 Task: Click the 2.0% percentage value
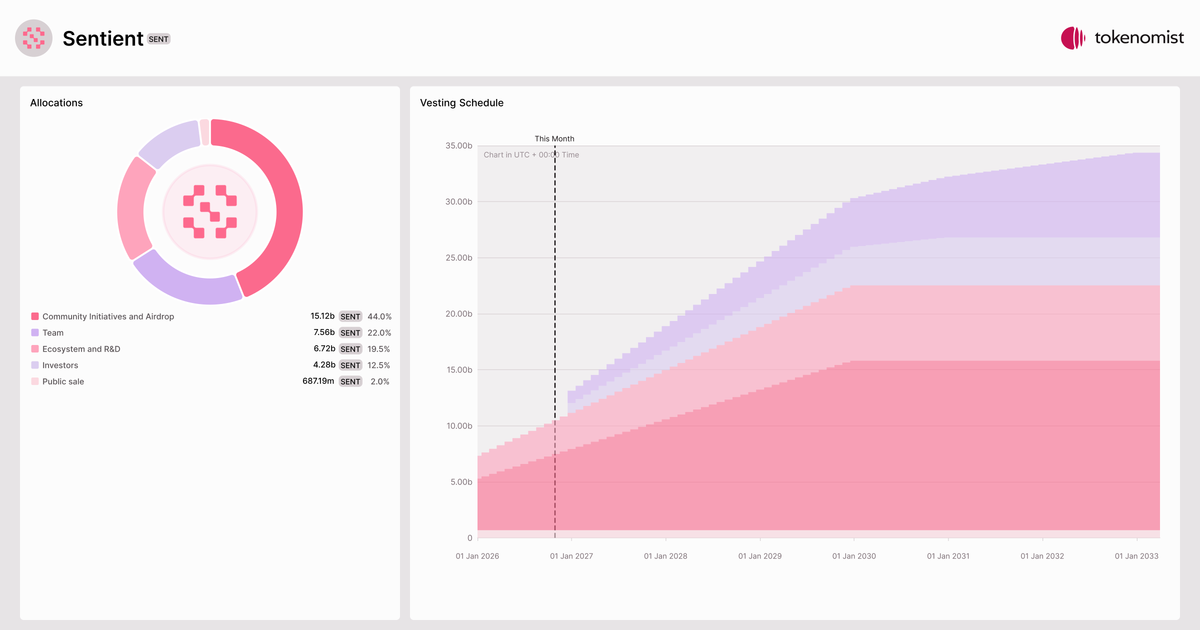pos(381,381)
